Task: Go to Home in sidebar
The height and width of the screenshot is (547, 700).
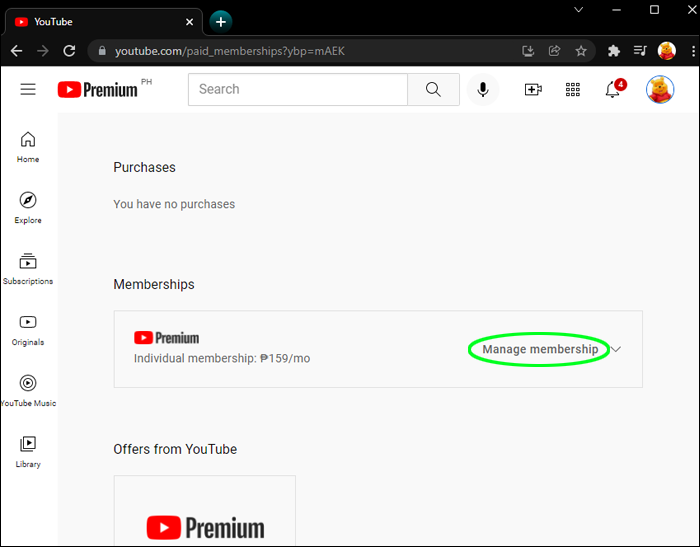Action: click(x=28, y=147)
